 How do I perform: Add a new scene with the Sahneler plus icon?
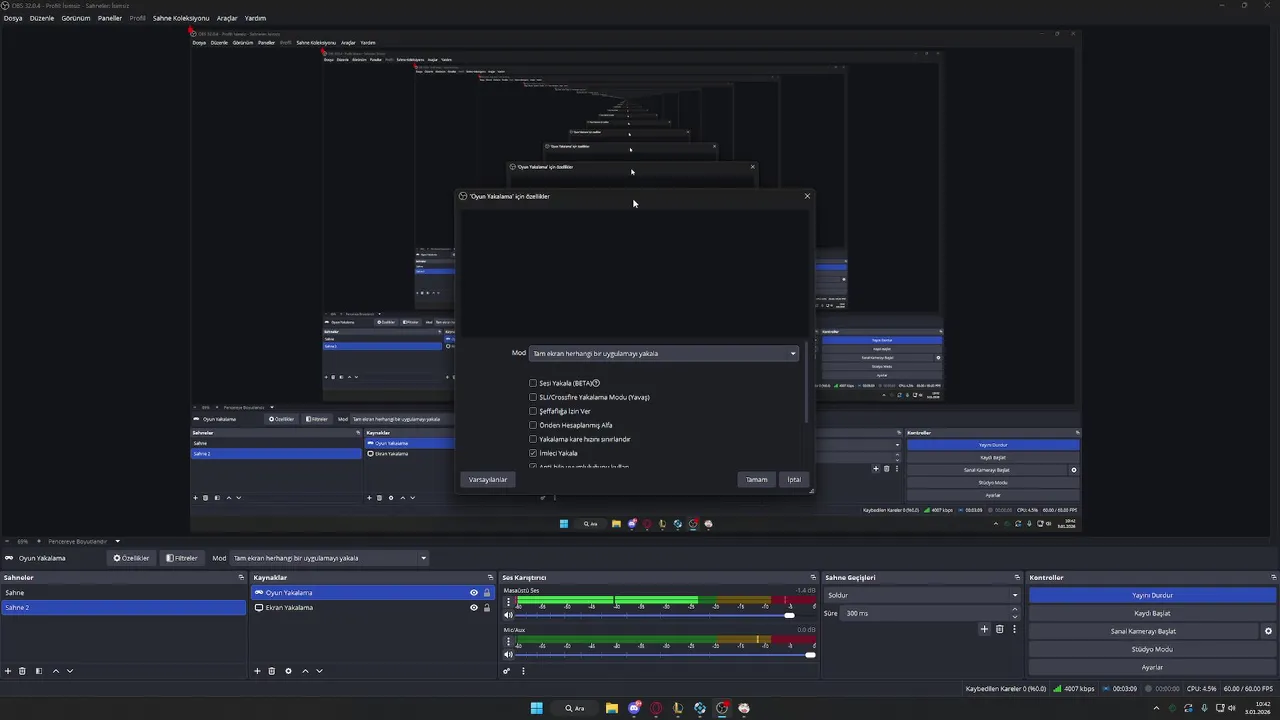[x=8, y=671]
